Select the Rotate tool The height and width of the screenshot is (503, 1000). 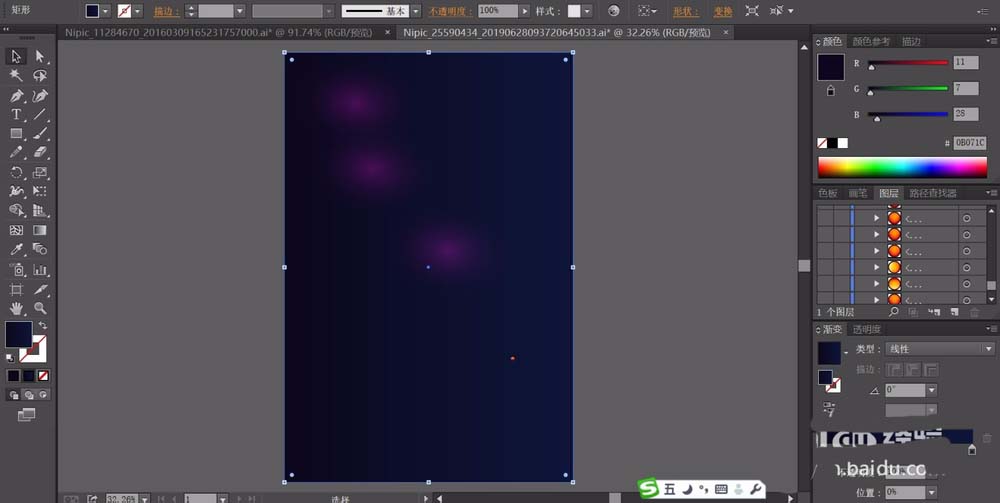[x=16, y=172]
